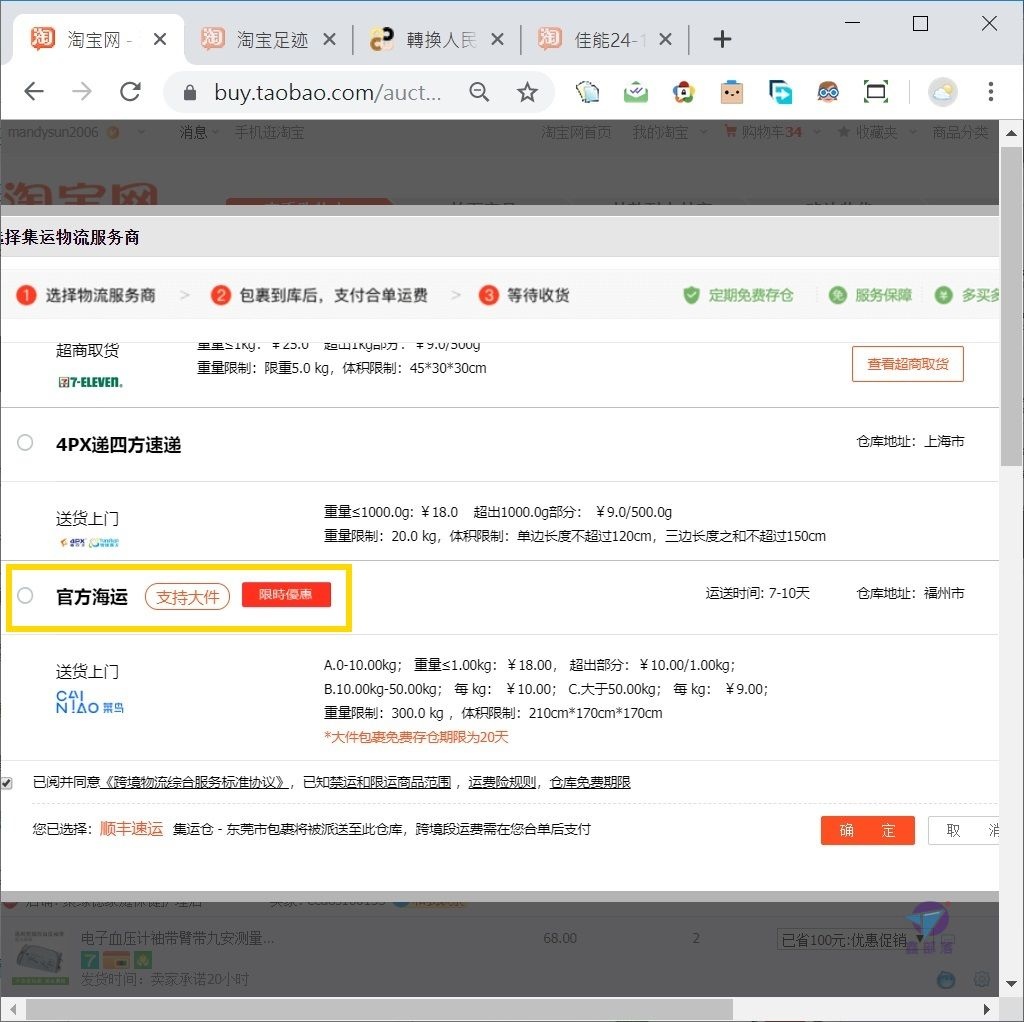1024x1022 pixels.
Task: Open a new browser tab
Action: coord(722,39)
